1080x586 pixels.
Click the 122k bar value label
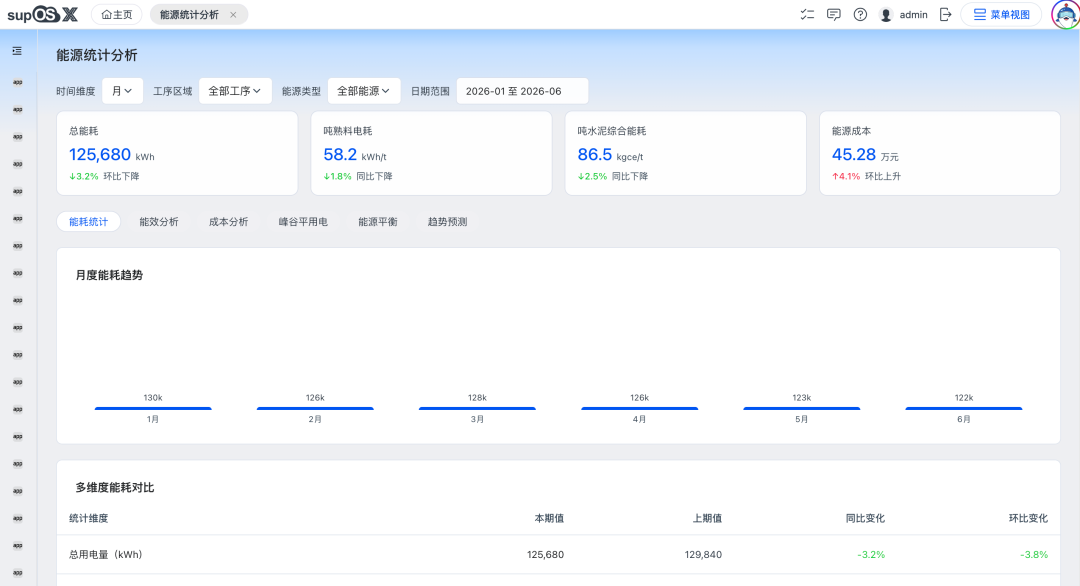click(x=964, y=398)
